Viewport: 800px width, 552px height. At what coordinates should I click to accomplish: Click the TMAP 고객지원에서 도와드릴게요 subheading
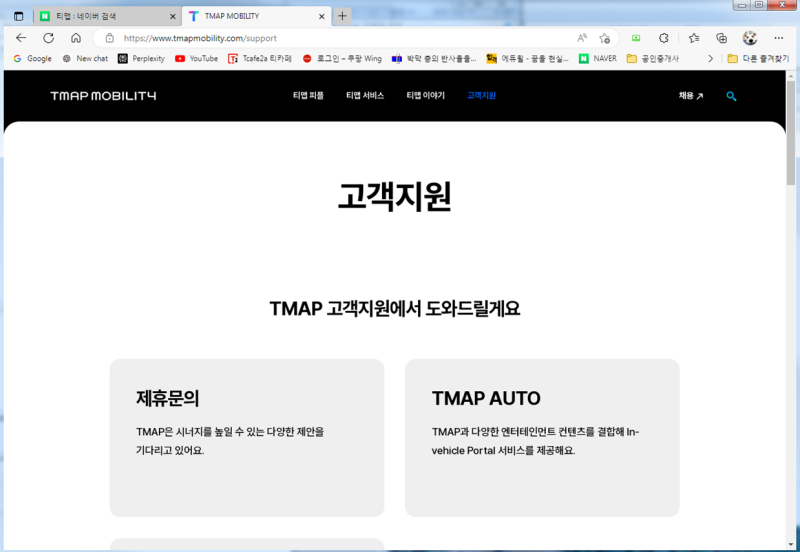pos(394,309)
